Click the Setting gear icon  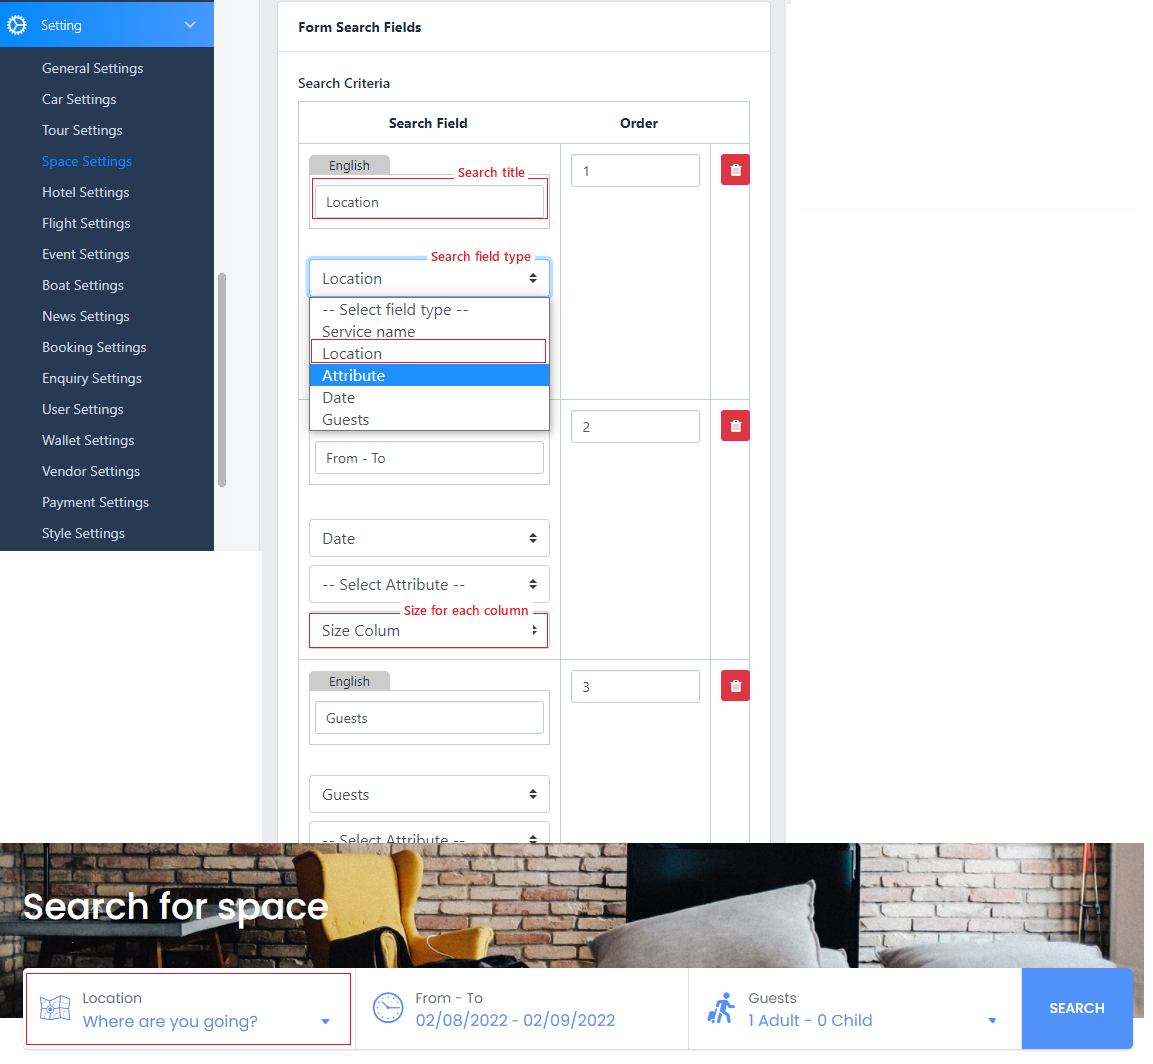tap(17, 25)
